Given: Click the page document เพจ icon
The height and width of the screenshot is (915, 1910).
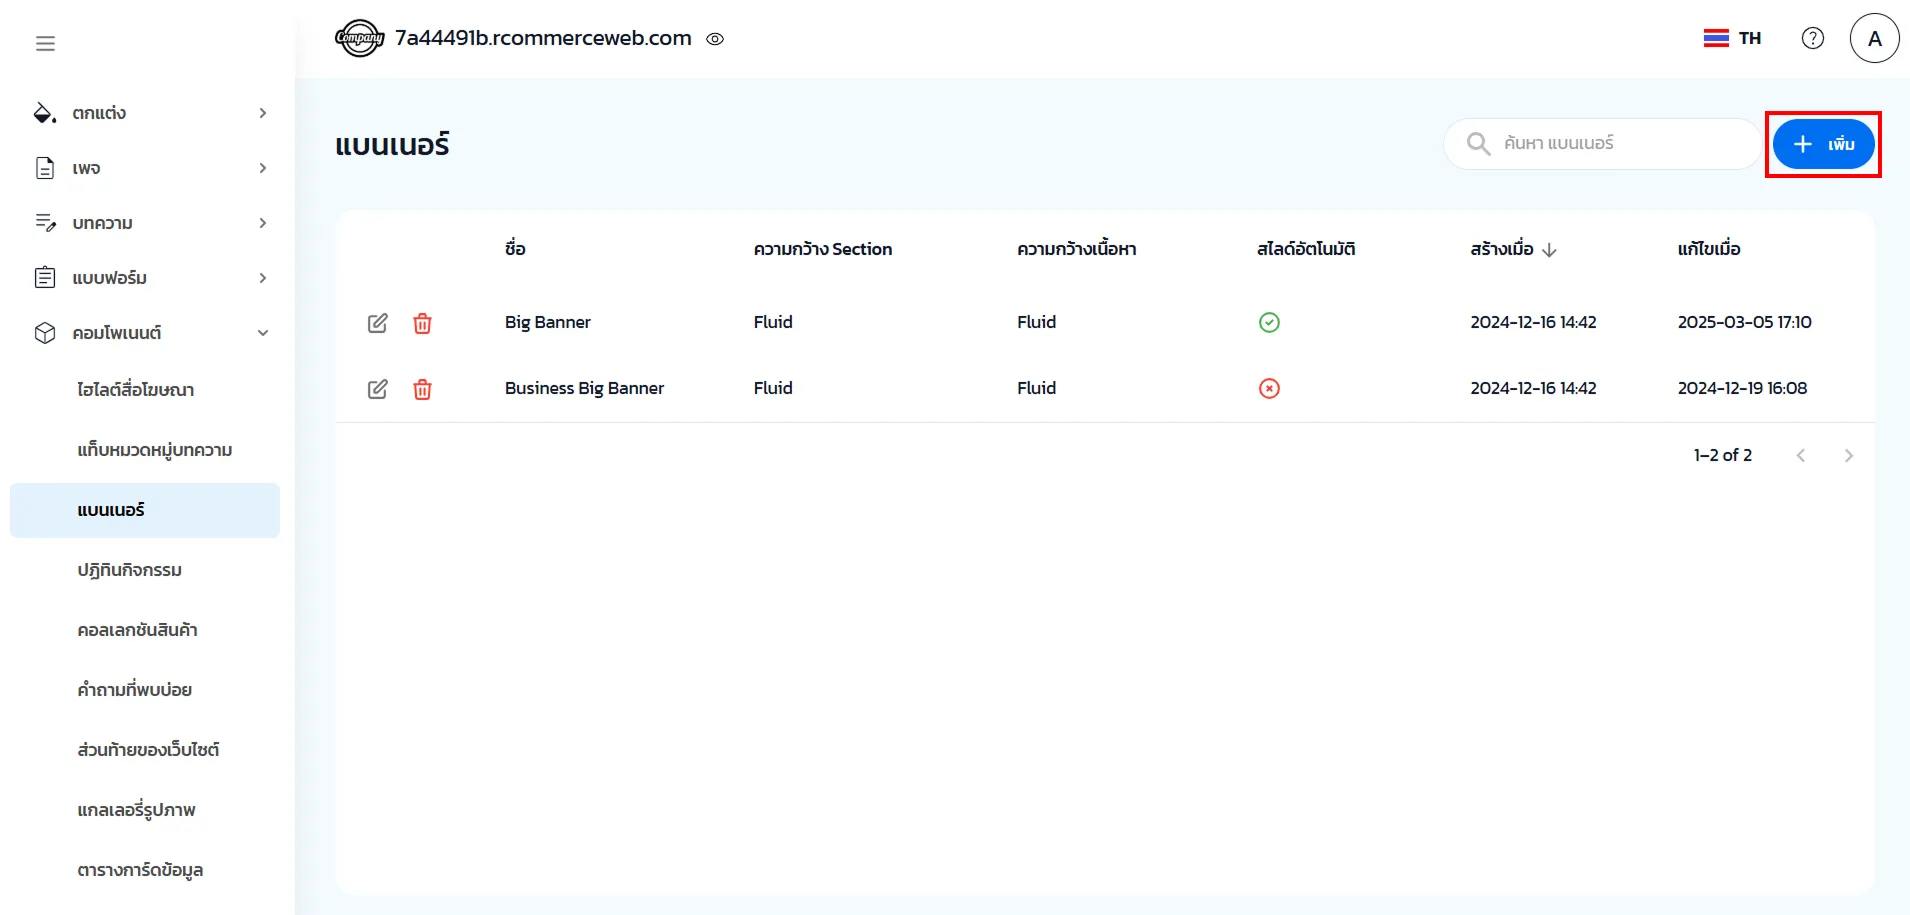Looking at the screenshot, I should click(45, 168).
